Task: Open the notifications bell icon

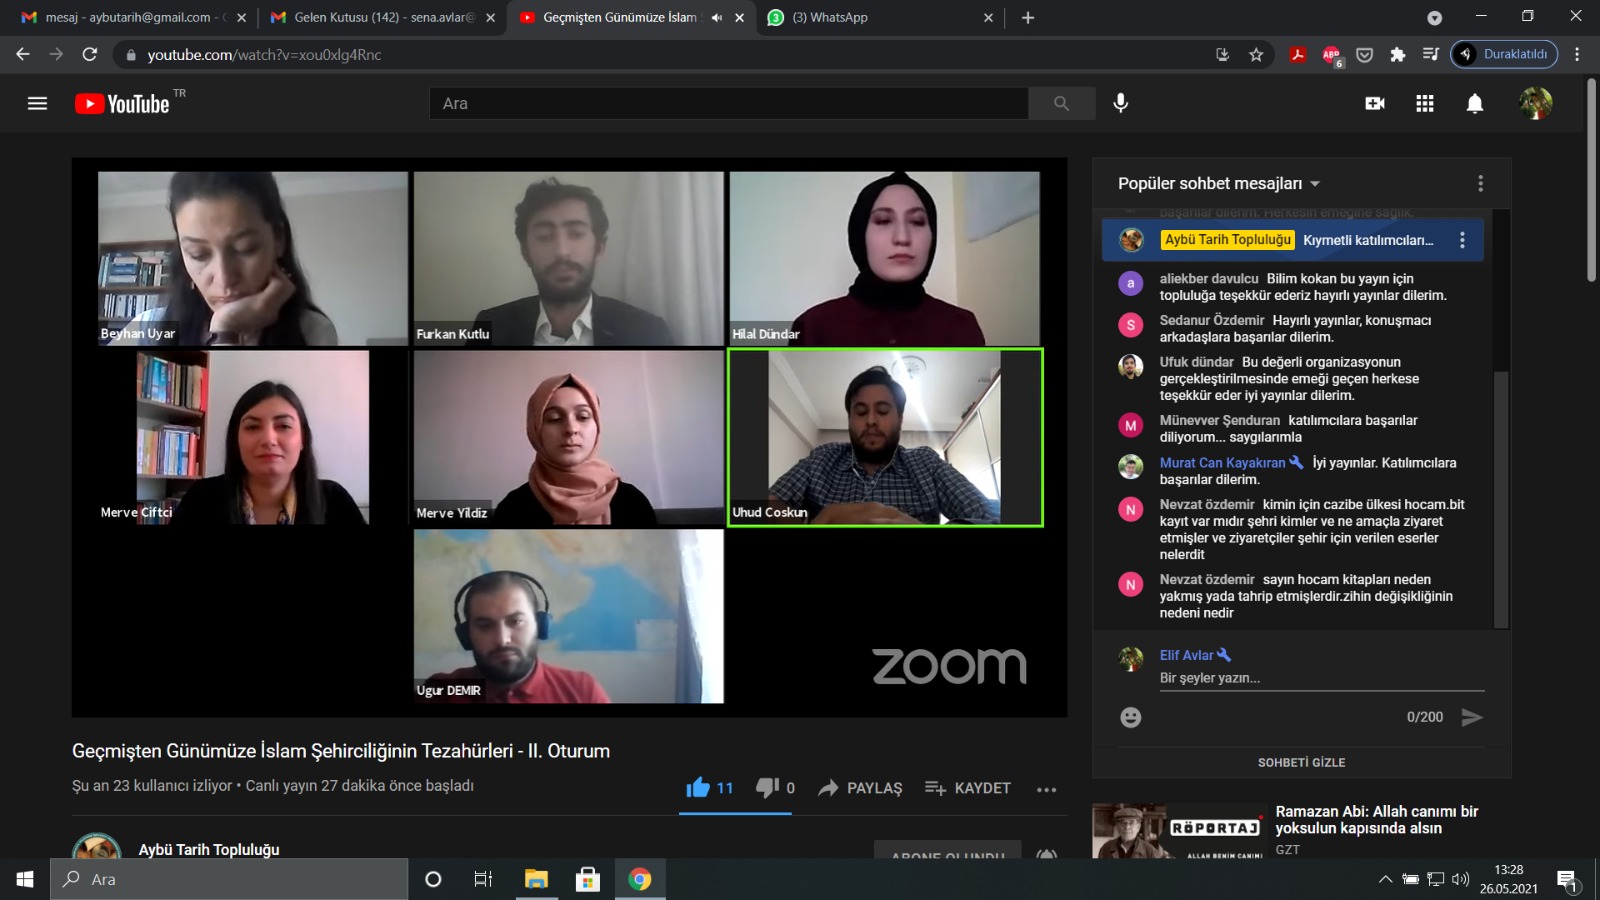Action: [1475, 103]
